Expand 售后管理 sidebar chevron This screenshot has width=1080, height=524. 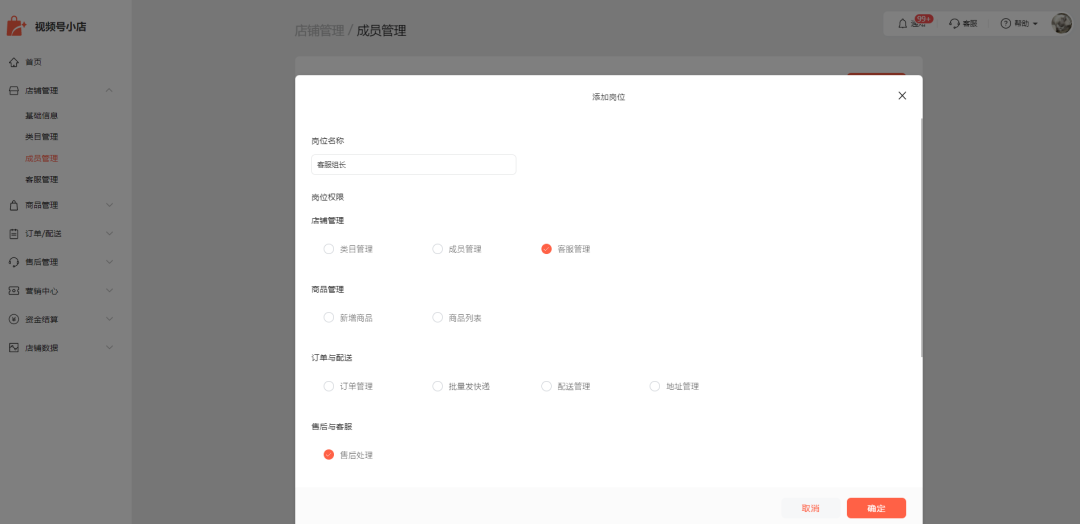coord(110,262)
